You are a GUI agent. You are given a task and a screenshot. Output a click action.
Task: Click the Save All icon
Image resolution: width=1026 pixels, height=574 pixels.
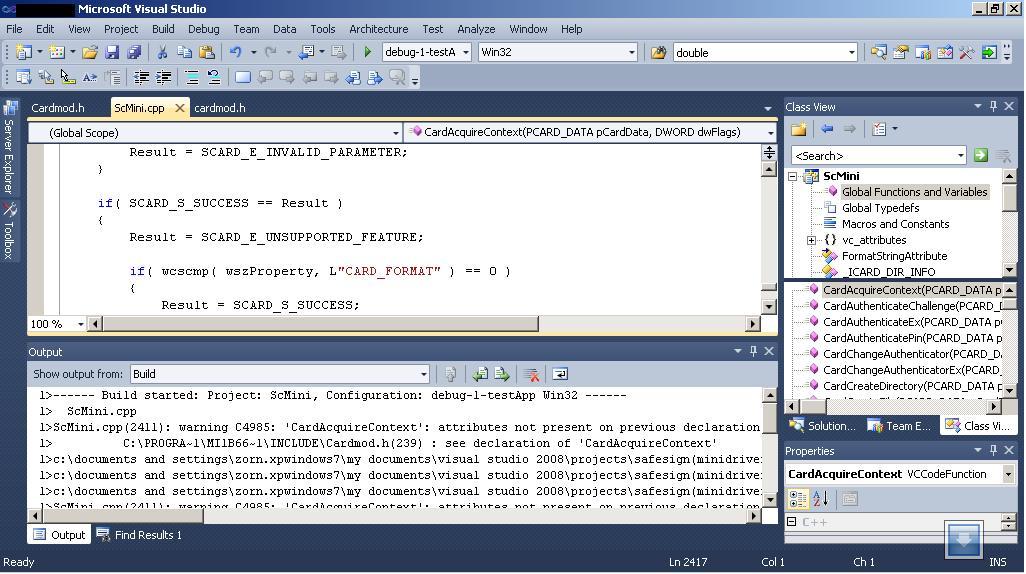(x=134, y=52)
